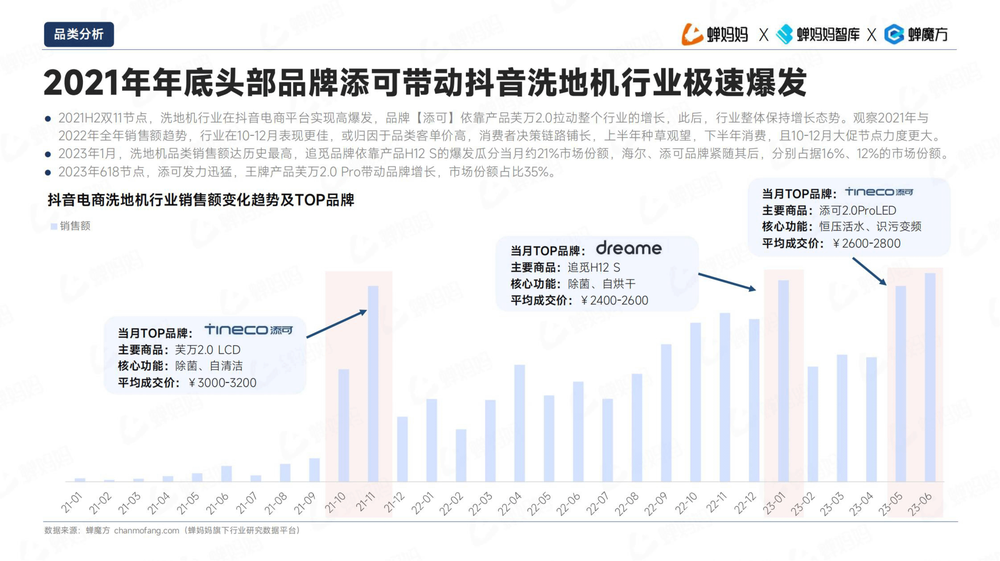Click the text 恒压活水、识污变频
The image size is (1000, 561).
pos(870,227)
